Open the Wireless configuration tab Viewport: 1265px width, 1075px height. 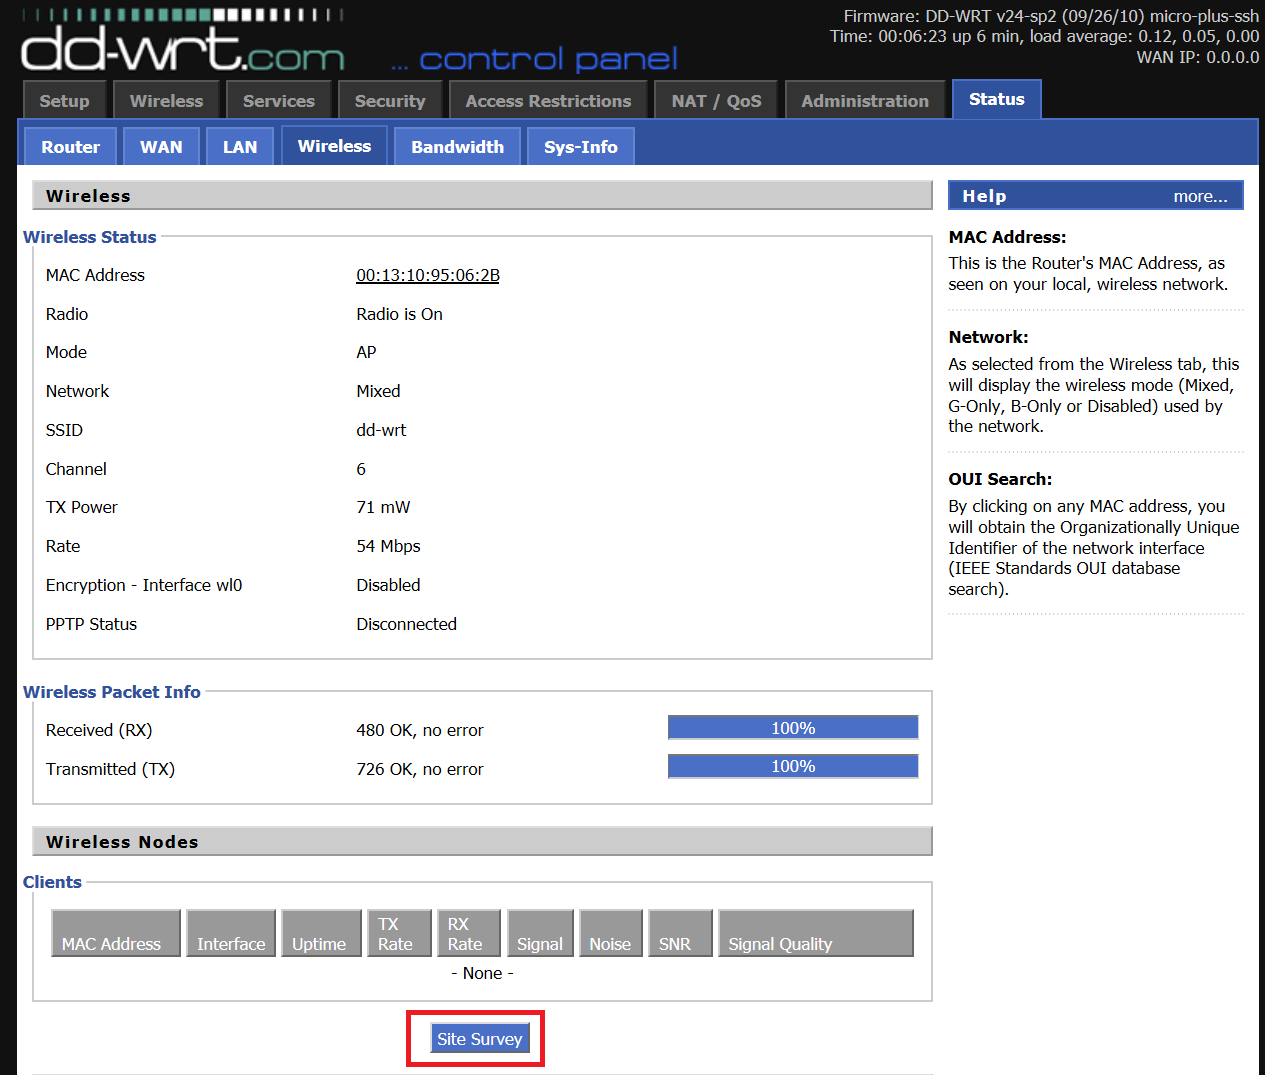pyautogui.click(x=166, y=99)
